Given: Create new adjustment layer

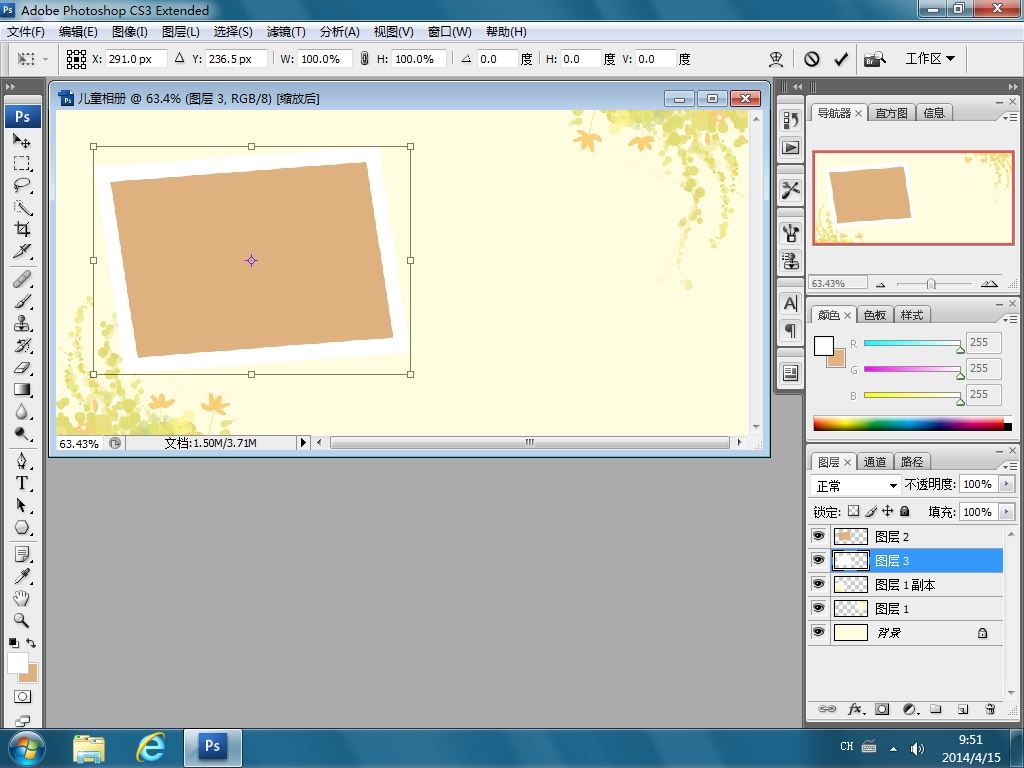Looking at the screenshot, I should 910,709.
